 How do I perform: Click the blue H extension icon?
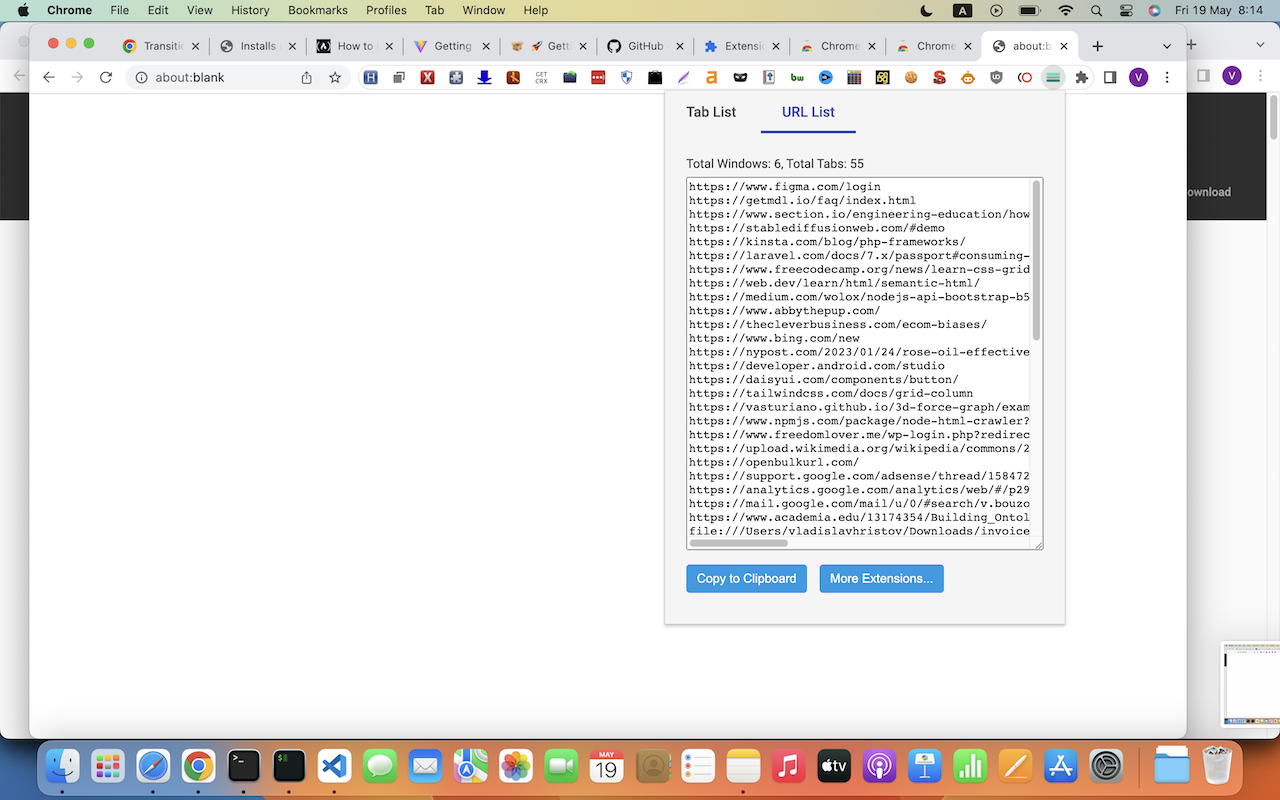point(371,77)
